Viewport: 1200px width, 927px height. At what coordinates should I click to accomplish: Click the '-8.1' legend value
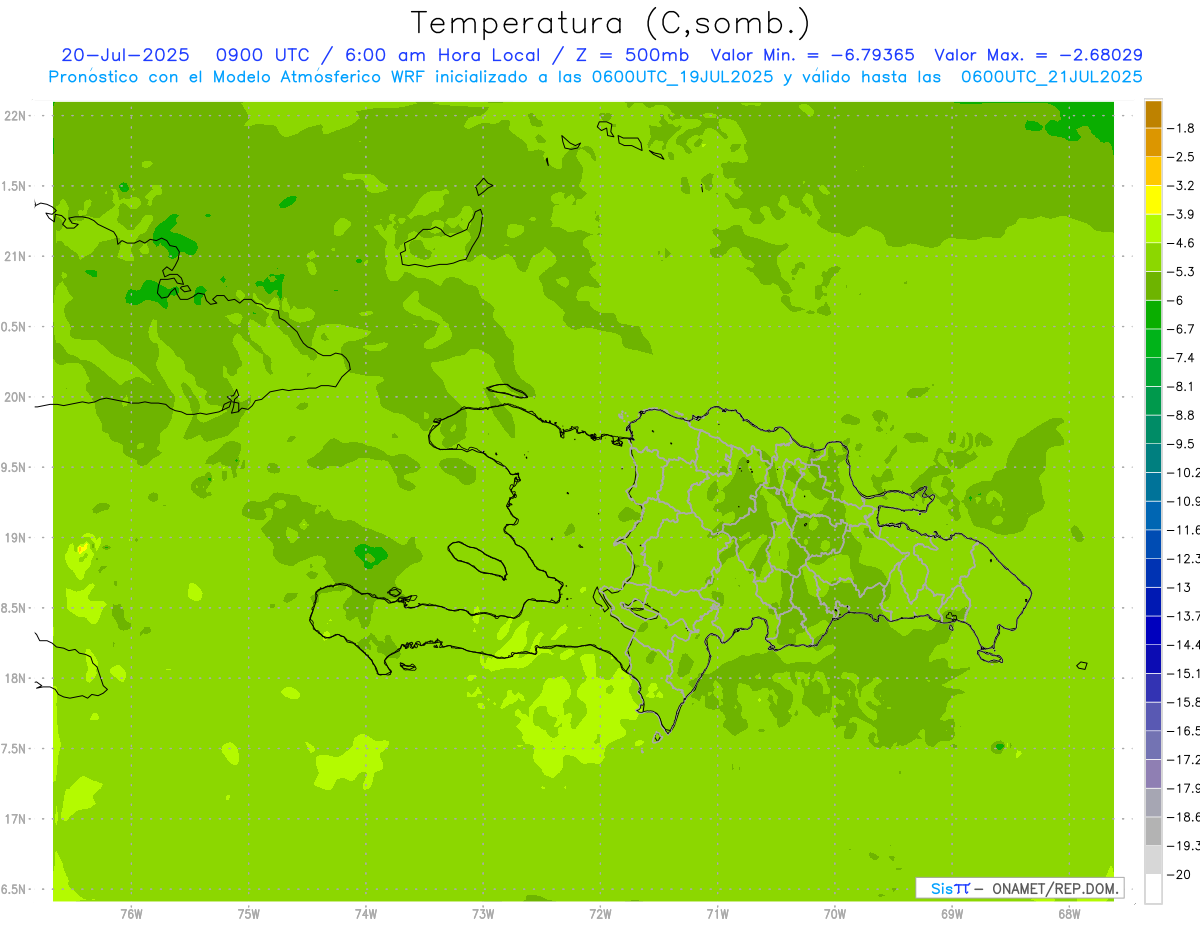1182,386
